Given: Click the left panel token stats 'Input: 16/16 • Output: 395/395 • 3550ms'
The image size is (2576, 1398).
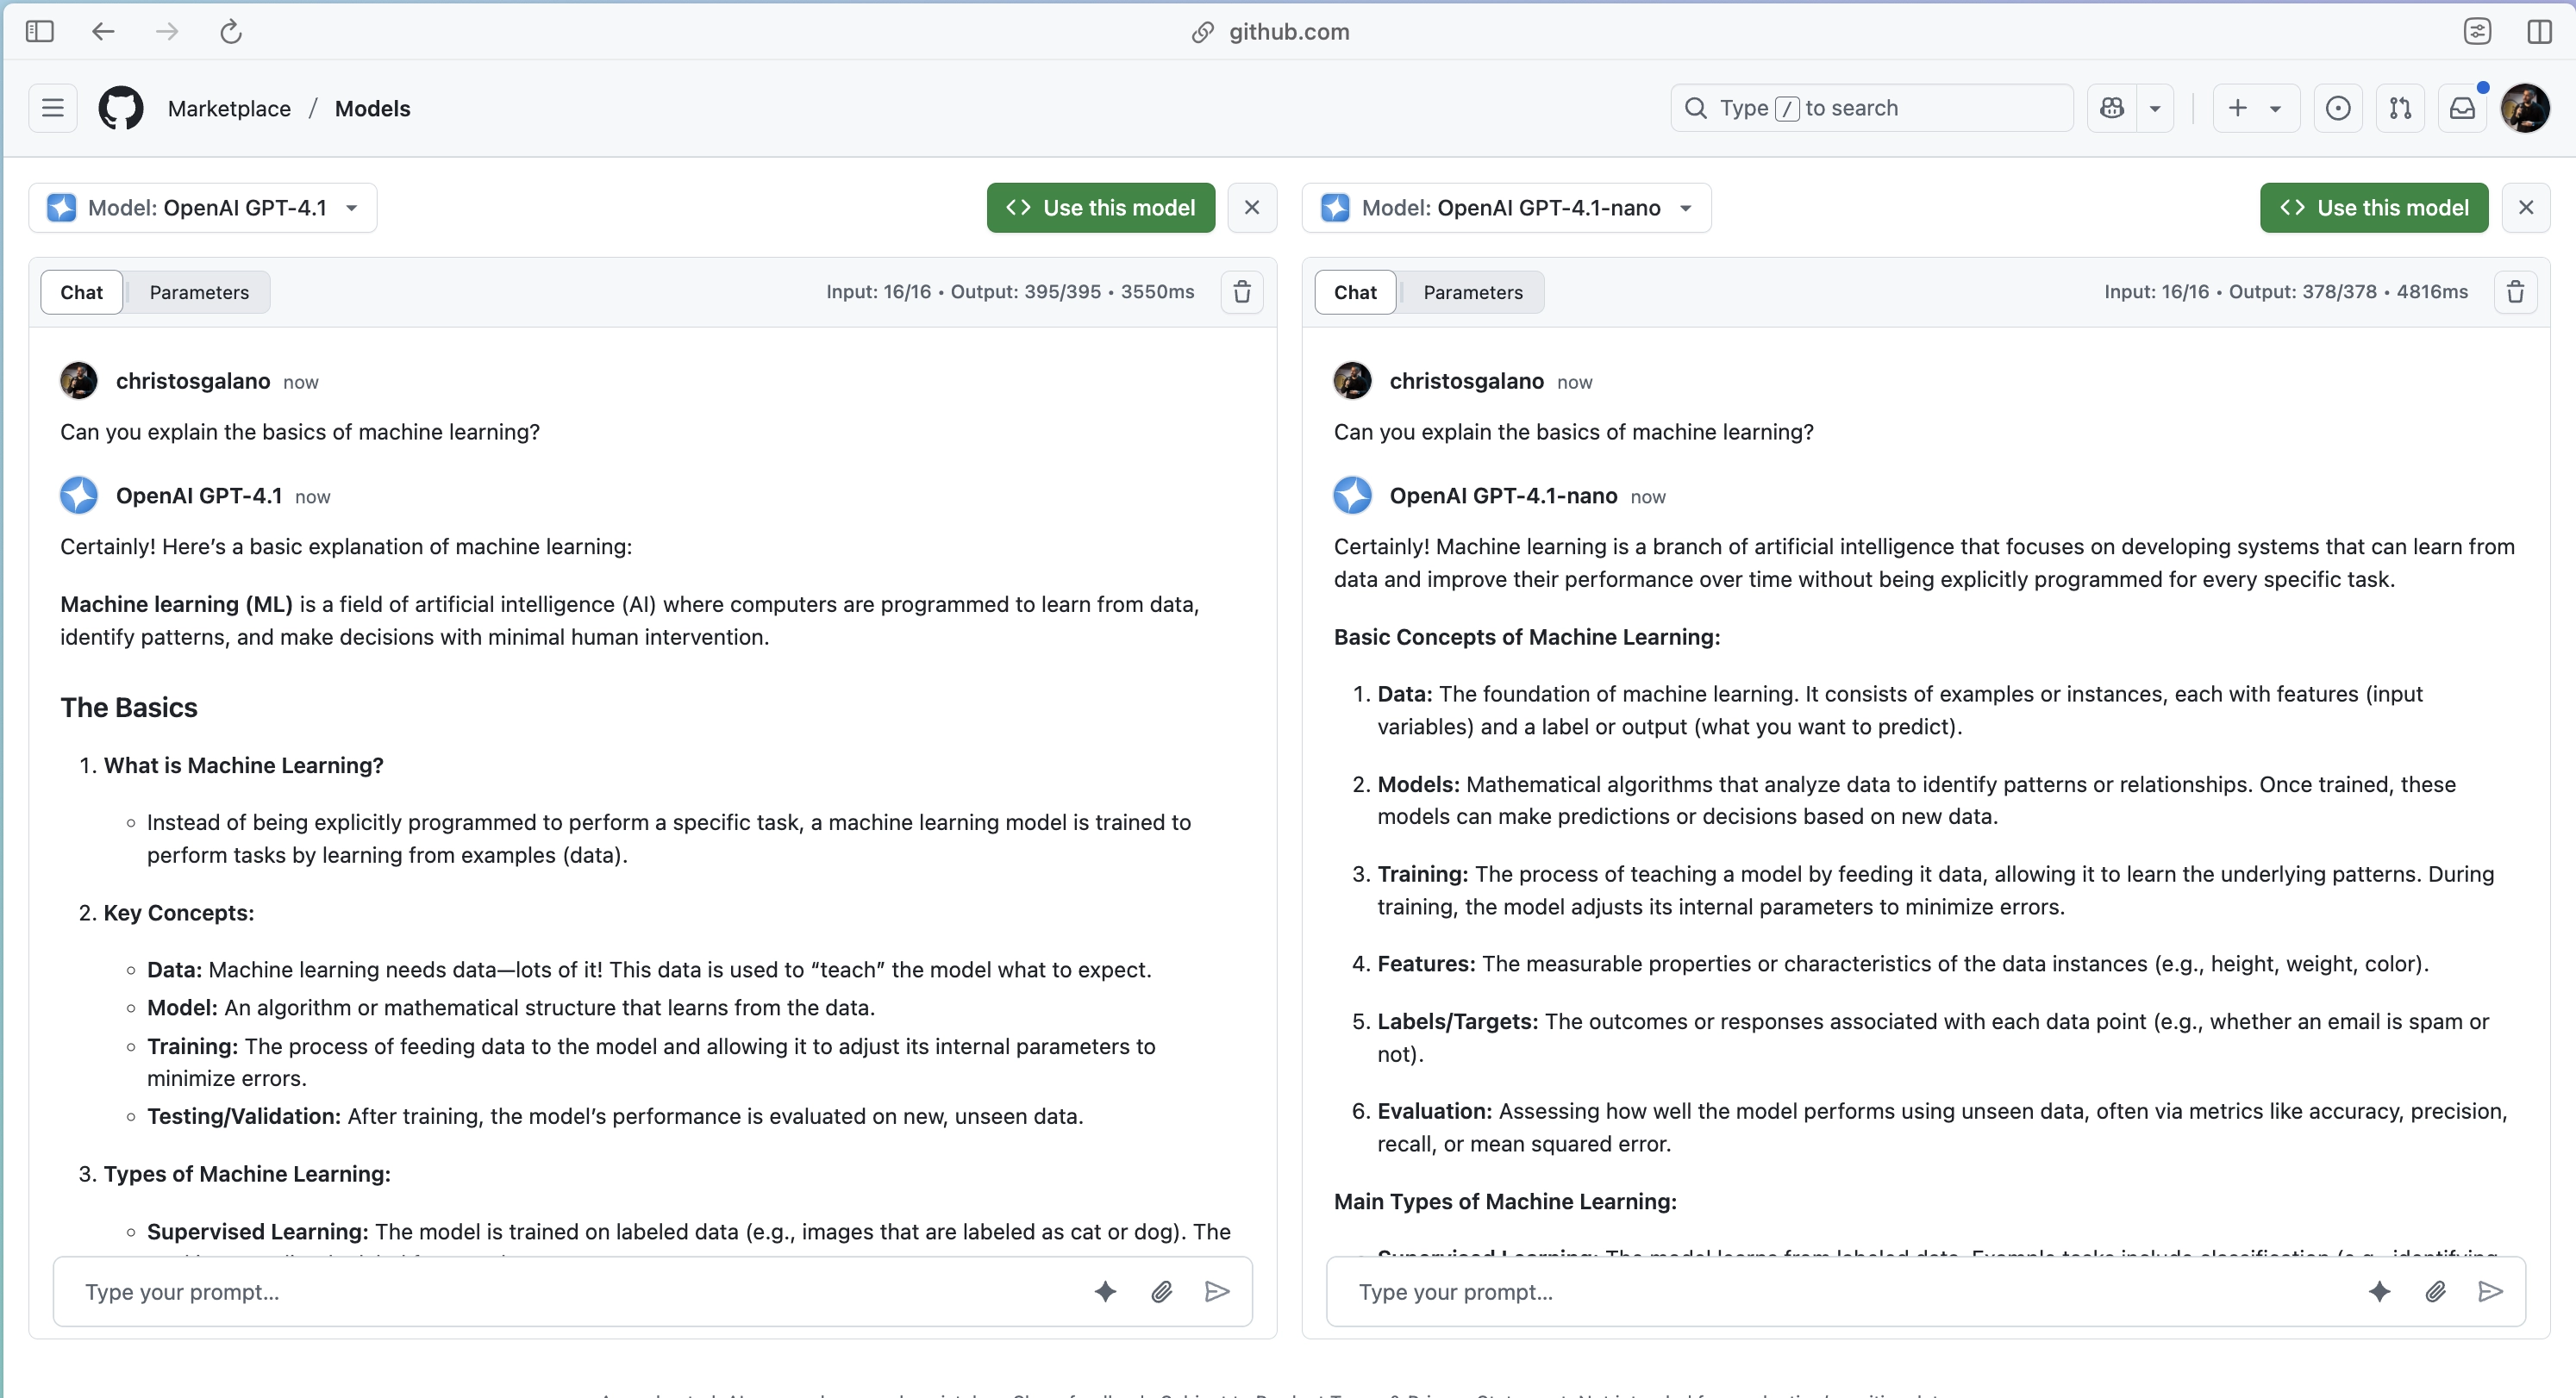Looking at the screenshot, I should (1010, 292).
